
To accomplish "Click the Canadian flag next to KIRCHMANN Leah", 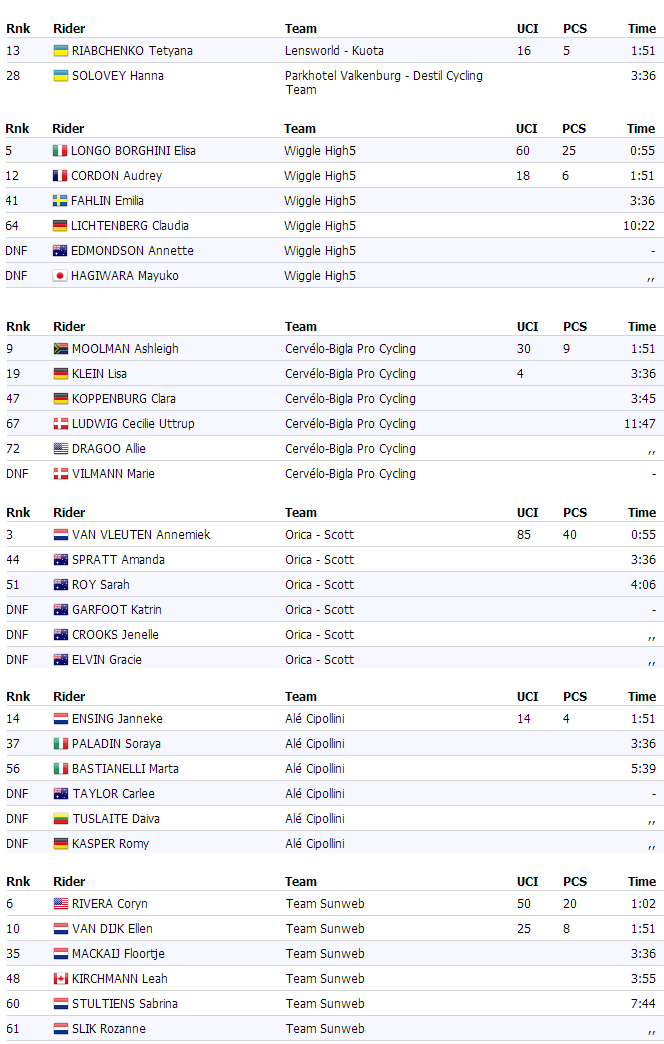I will (60, 979).
